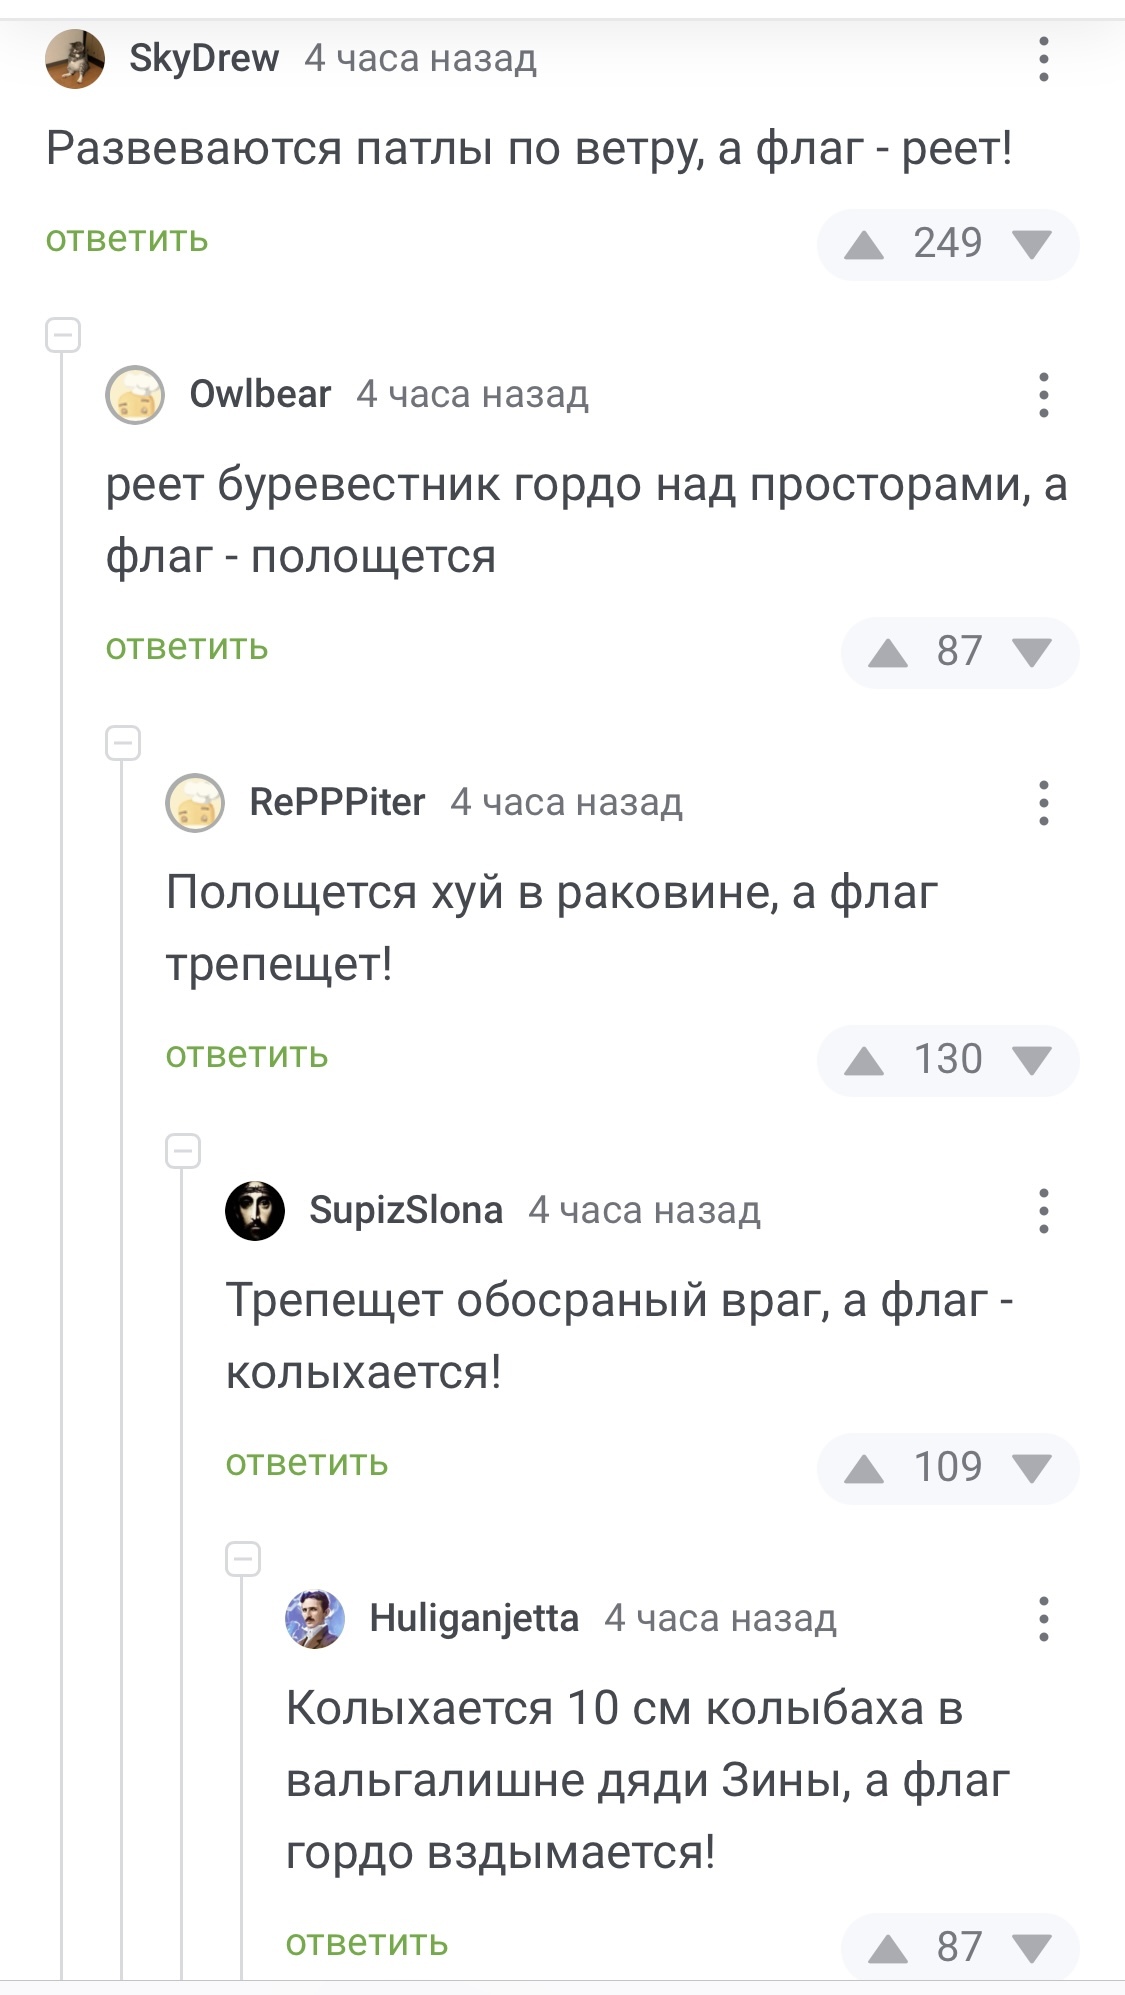Show options menu for SupizSlona's comment

[1043, 1211]
